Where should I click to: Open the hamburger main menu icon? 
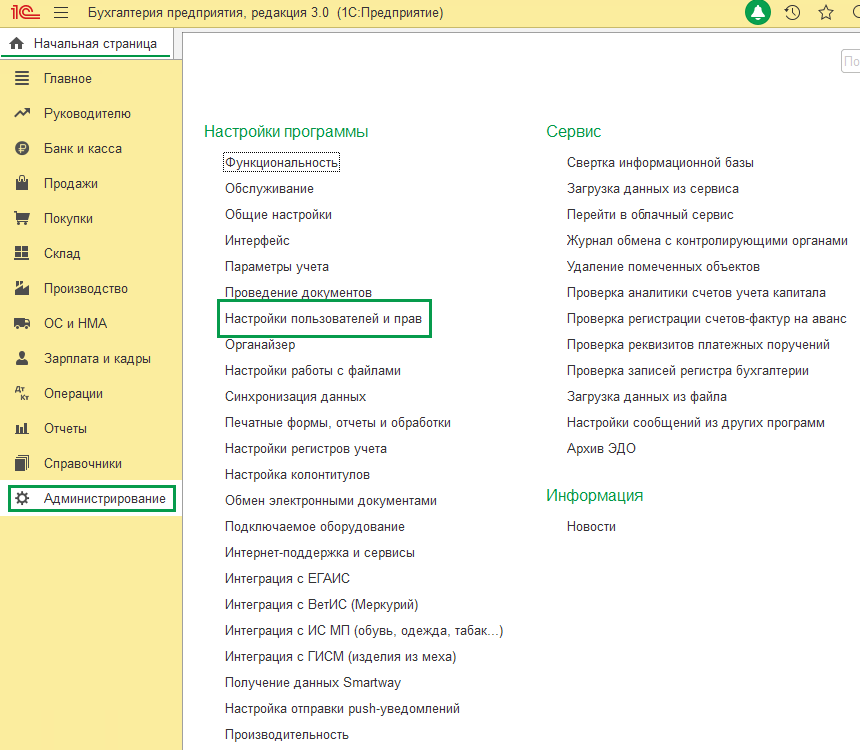coord(61,12)
